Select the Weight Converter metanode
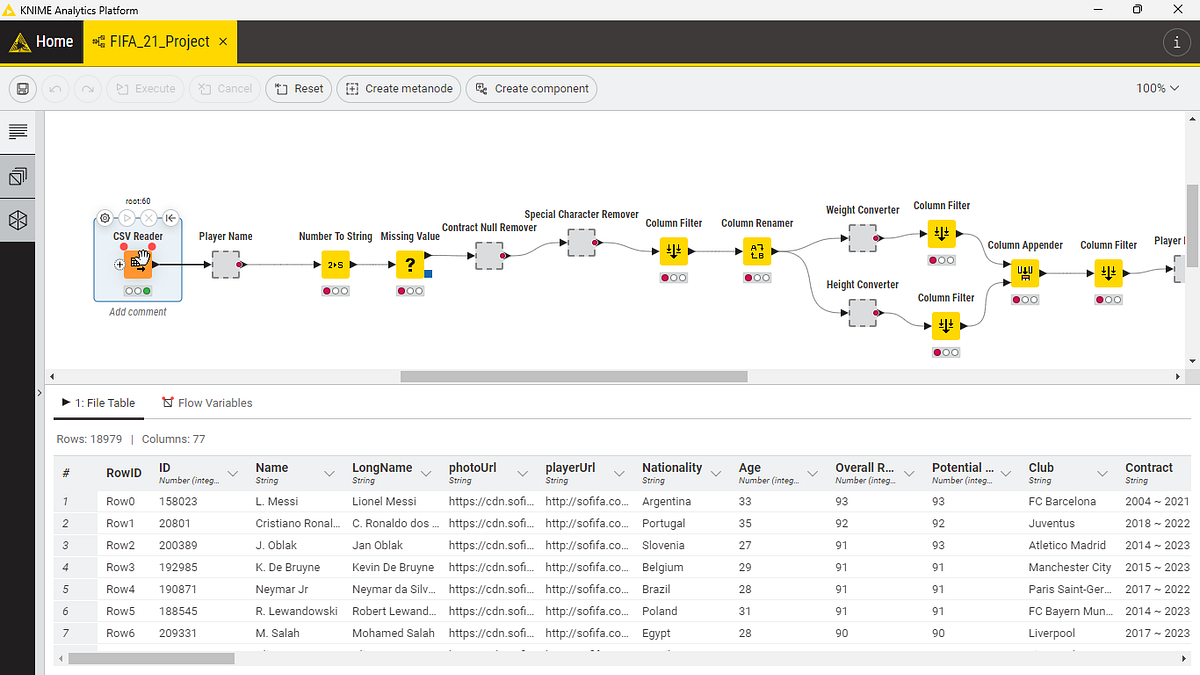The width and height of the screenshot is (1200, 675). 862,237
